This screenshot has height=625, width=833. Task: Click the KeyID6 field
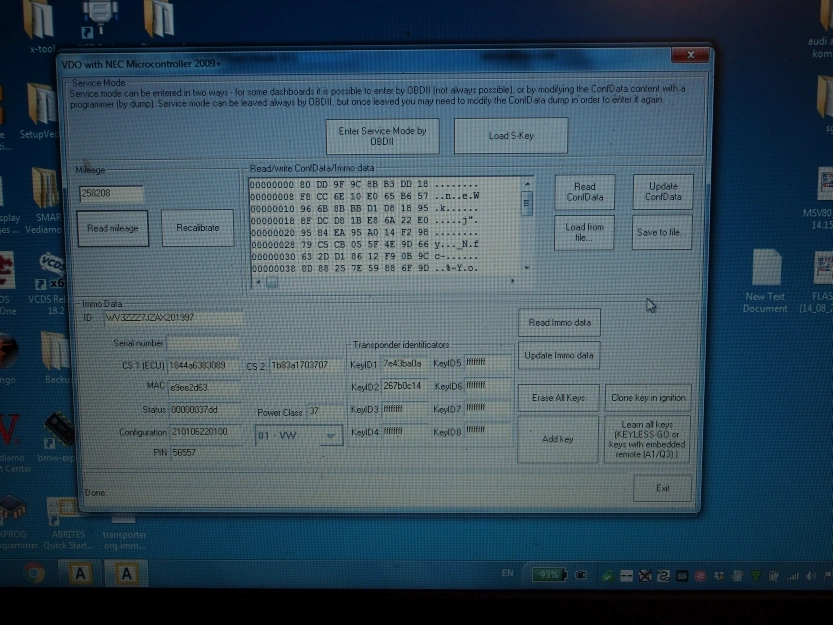pos(488,385)
